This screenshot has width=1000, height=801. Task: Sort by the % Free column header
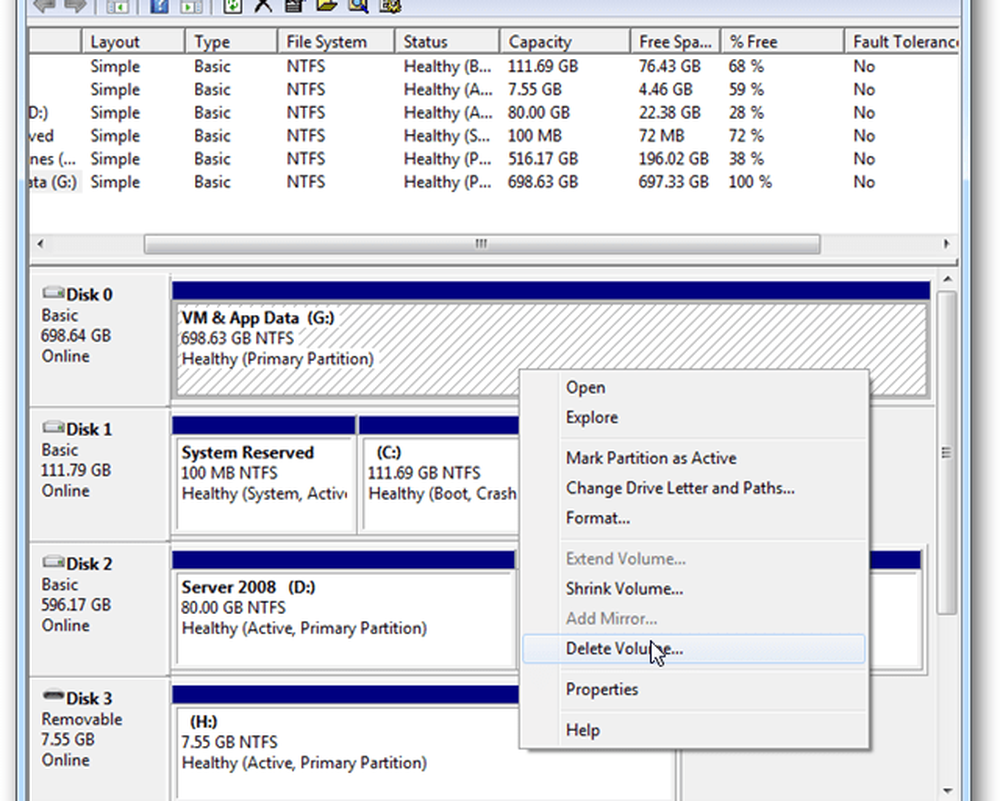point(783,41)
